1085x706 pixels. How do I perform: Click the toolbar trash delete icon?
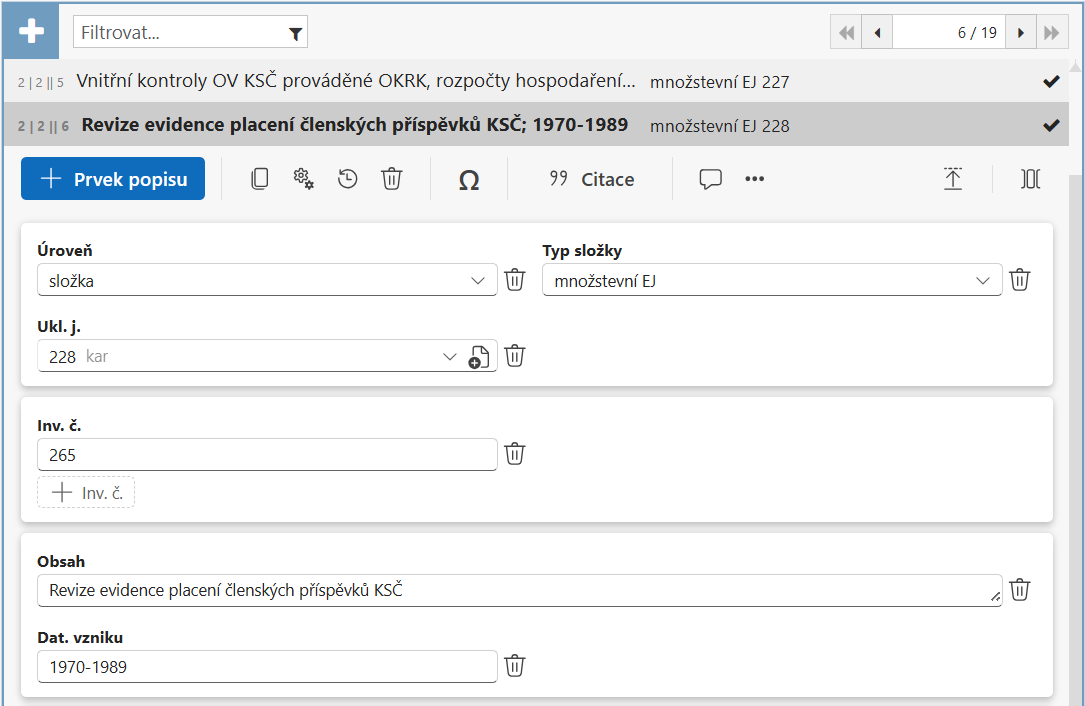click(392, 179)
